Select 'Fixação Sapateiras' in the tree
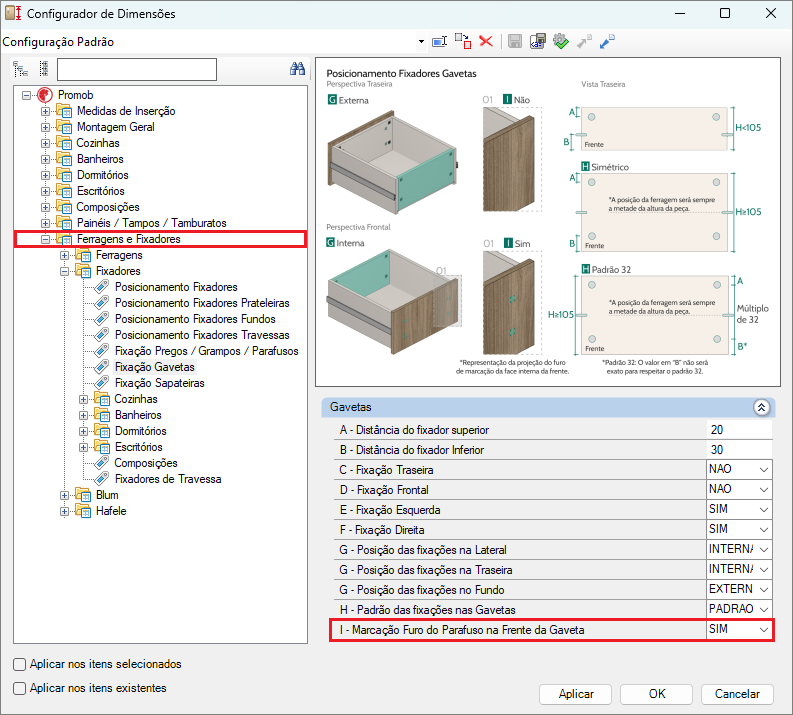The height and width of the screenshot is (715, 793). click(159, 383)
